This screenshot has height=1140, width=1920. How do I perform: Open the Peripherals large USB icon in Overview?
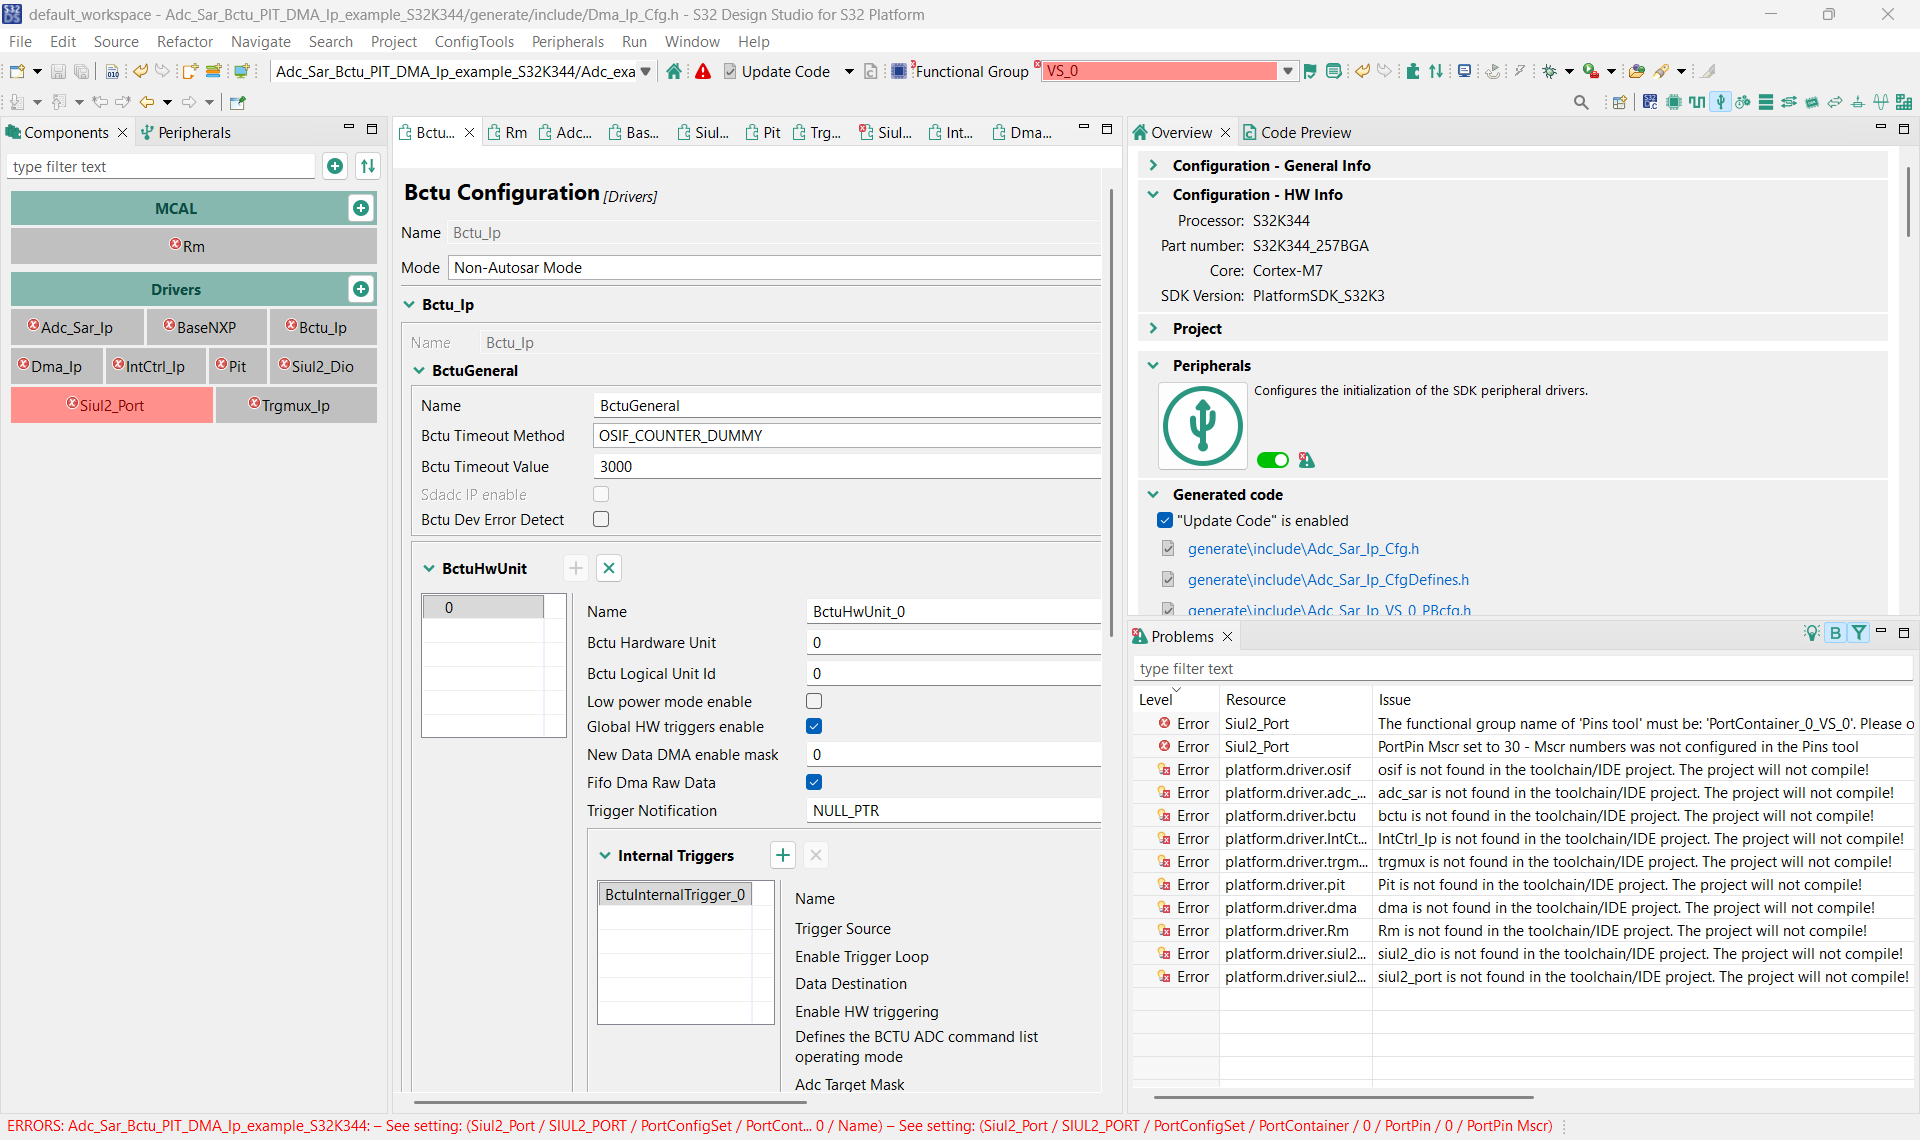point(1203,426)
